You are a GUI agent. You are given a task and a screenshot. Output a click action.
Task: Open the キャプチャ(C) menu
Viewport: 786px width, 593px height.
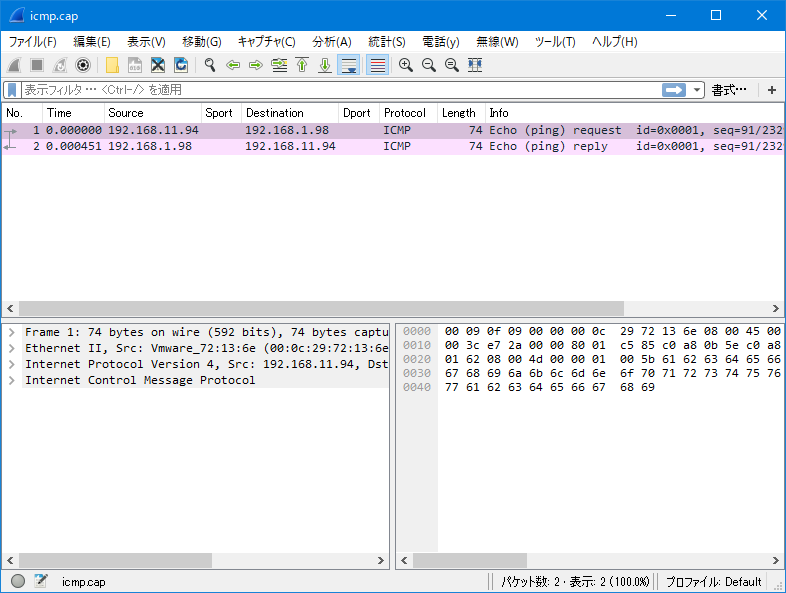pos(267,42)
